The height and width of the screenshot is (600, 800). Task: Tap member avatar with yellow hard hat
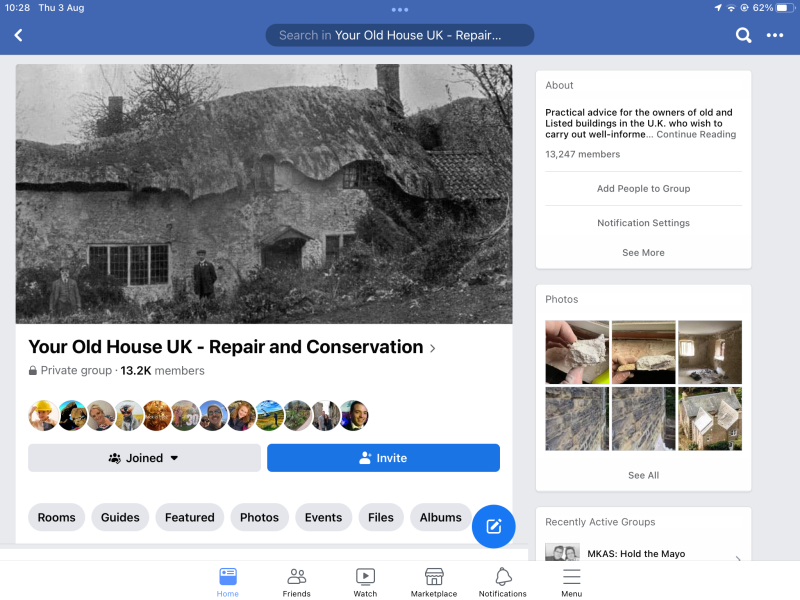point(43,415)
